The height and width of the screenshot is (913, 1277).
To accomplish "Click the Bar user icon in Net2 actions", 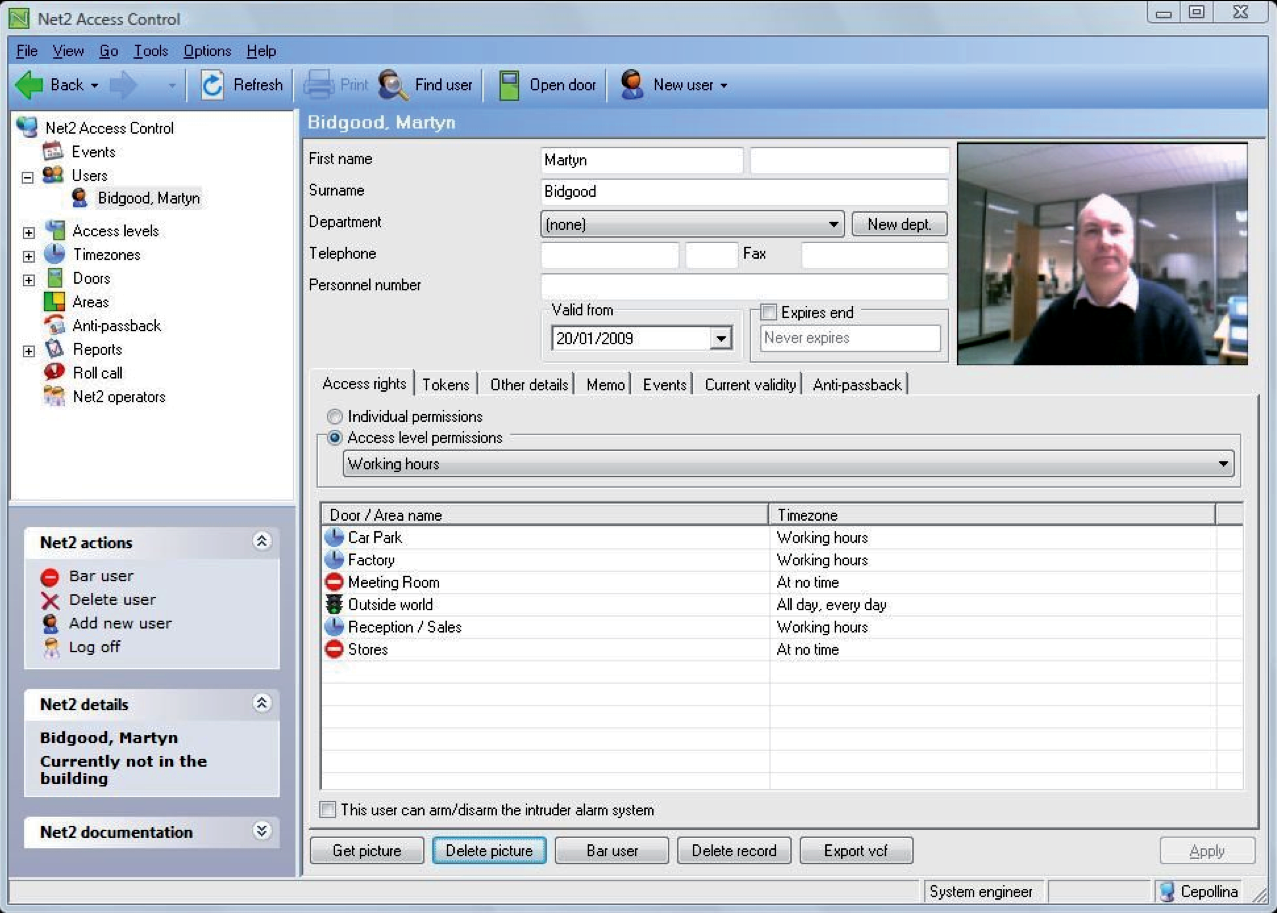I will point(49,576).
